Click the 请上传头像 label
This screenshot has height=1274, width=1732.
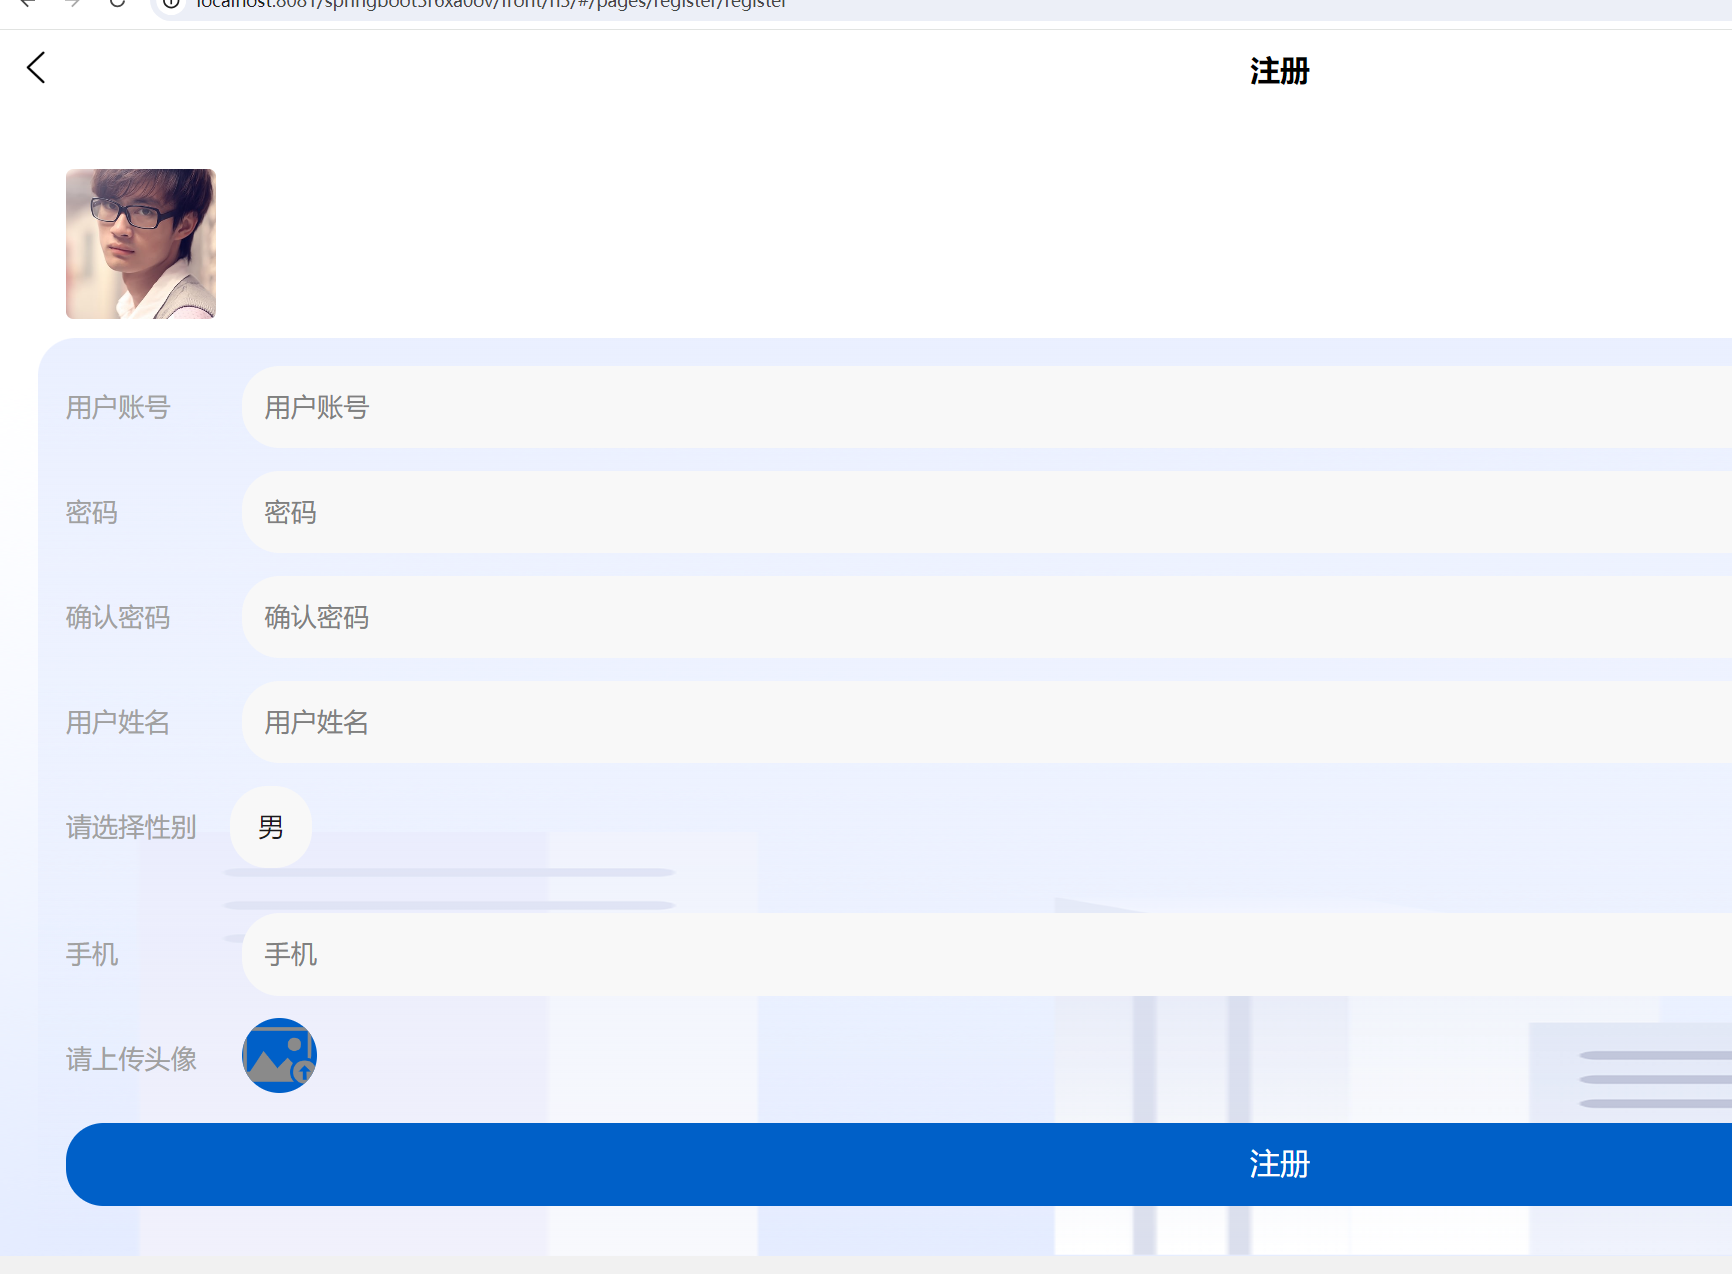pyautogui.click(x=130, y=1058)
